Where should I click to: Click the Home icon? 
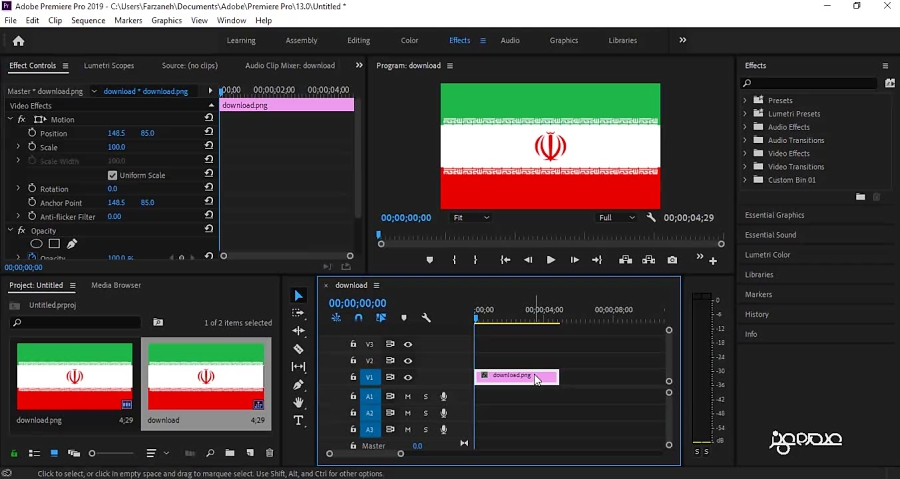pos(18,41)
